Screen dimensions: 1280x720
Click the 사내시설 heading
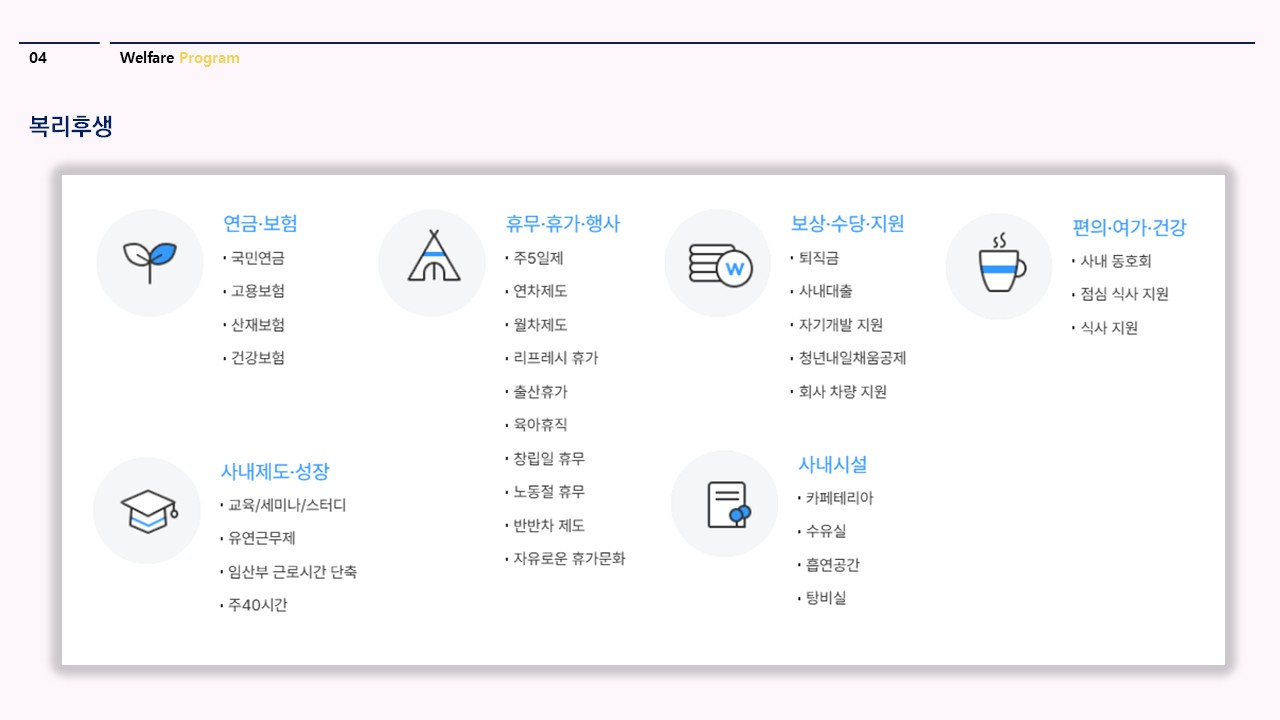coord(832,464)
